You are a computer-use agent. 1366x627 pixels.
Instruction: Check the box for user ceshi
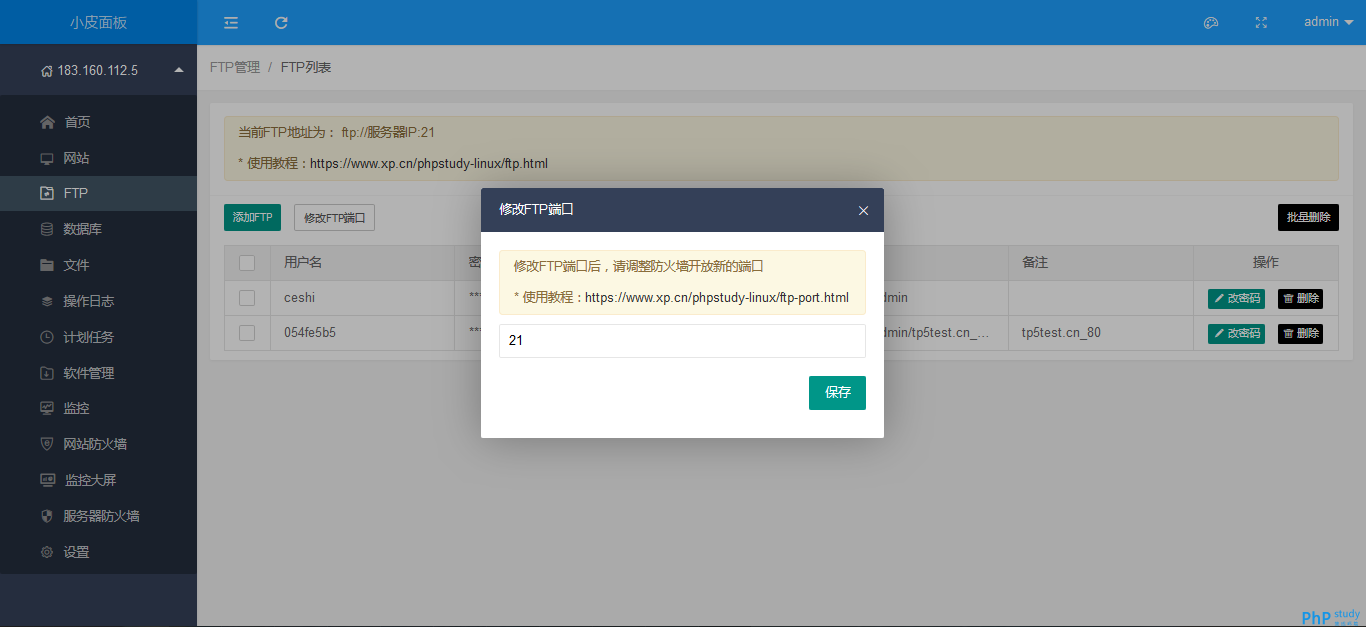[x=247, y=298]
